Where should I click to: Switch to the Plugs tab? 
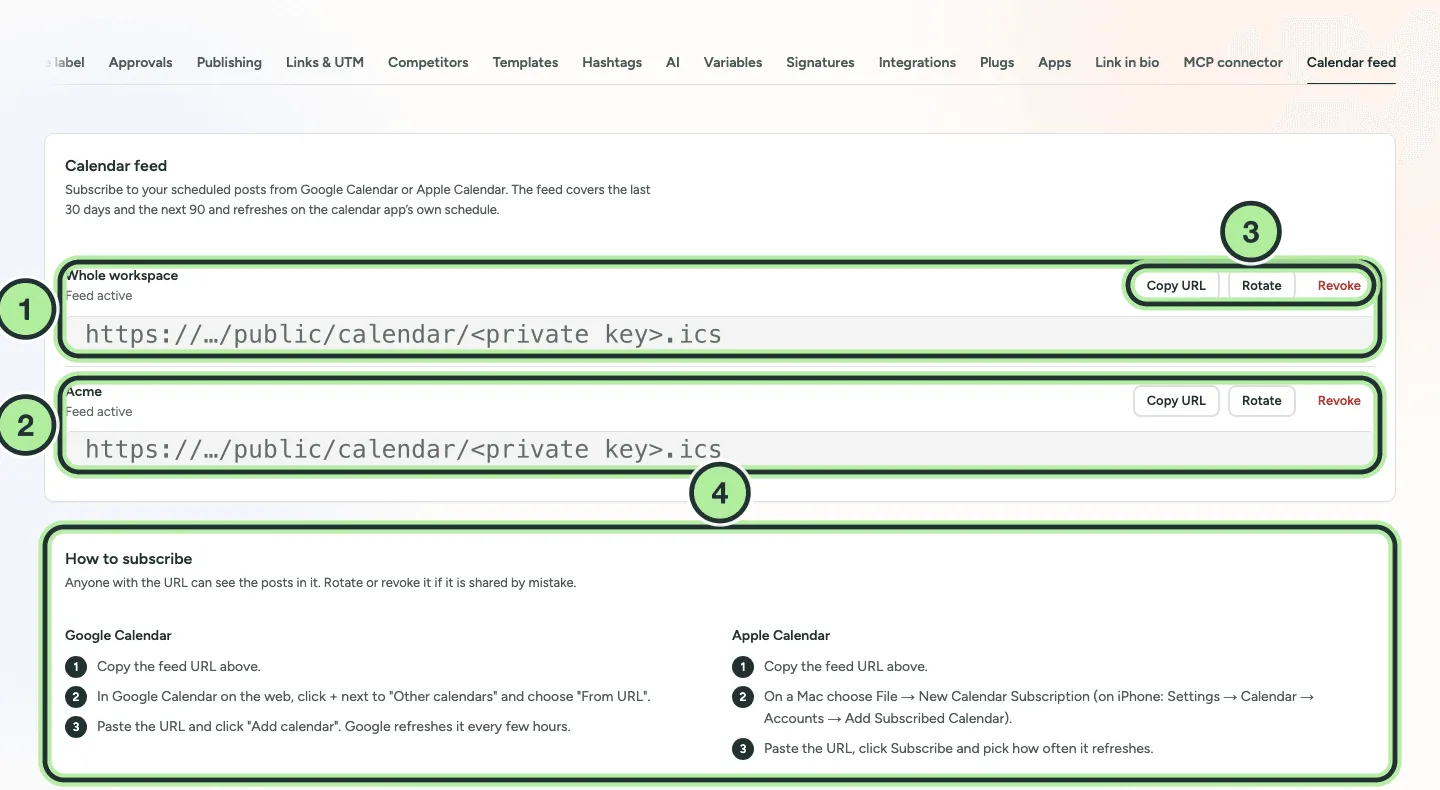pyautogui.click(x=997, y=62)
